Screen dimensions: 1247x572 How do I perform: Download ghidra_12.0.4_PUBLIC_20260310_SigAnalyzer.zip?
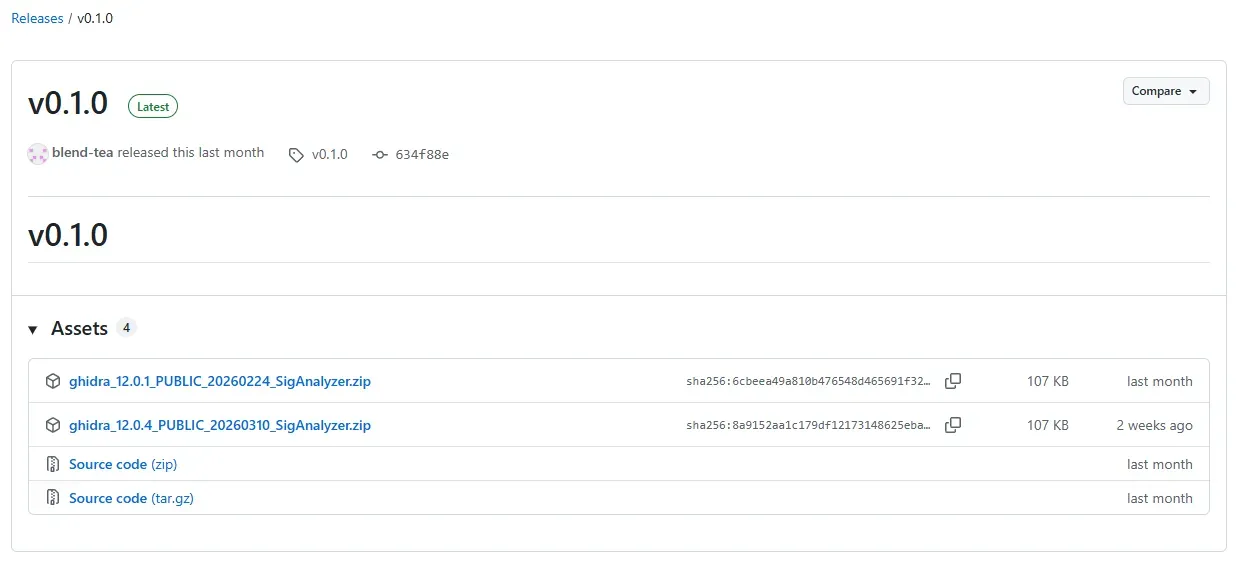tap(220, 425)
